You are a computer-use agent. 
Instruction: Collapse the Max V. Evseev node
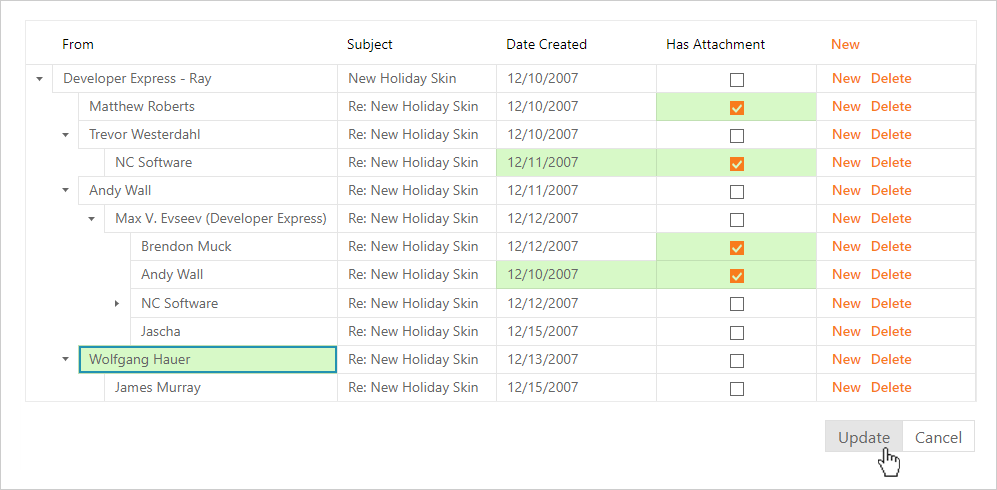click(91, 218)
